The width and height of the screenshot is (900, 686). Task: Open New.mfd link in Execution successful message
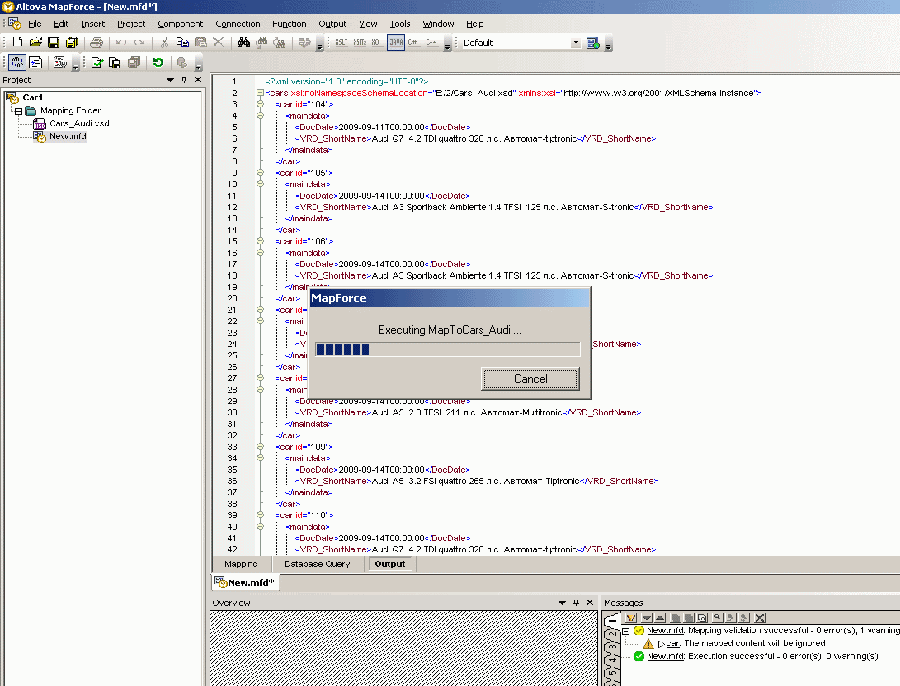click(x=666, y=656)
